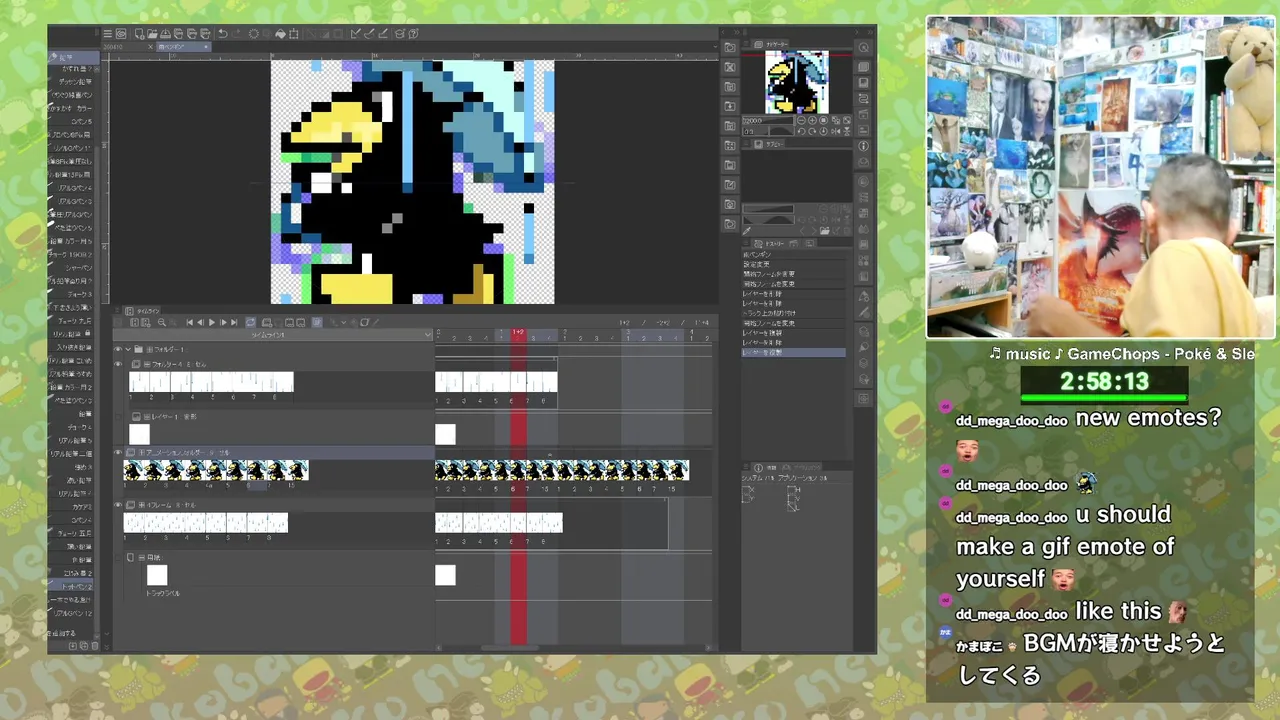Screen dimensions: 1280x720
Task: Click the Navigator penguin thumbnail
Action: click(x=797, y=81)
